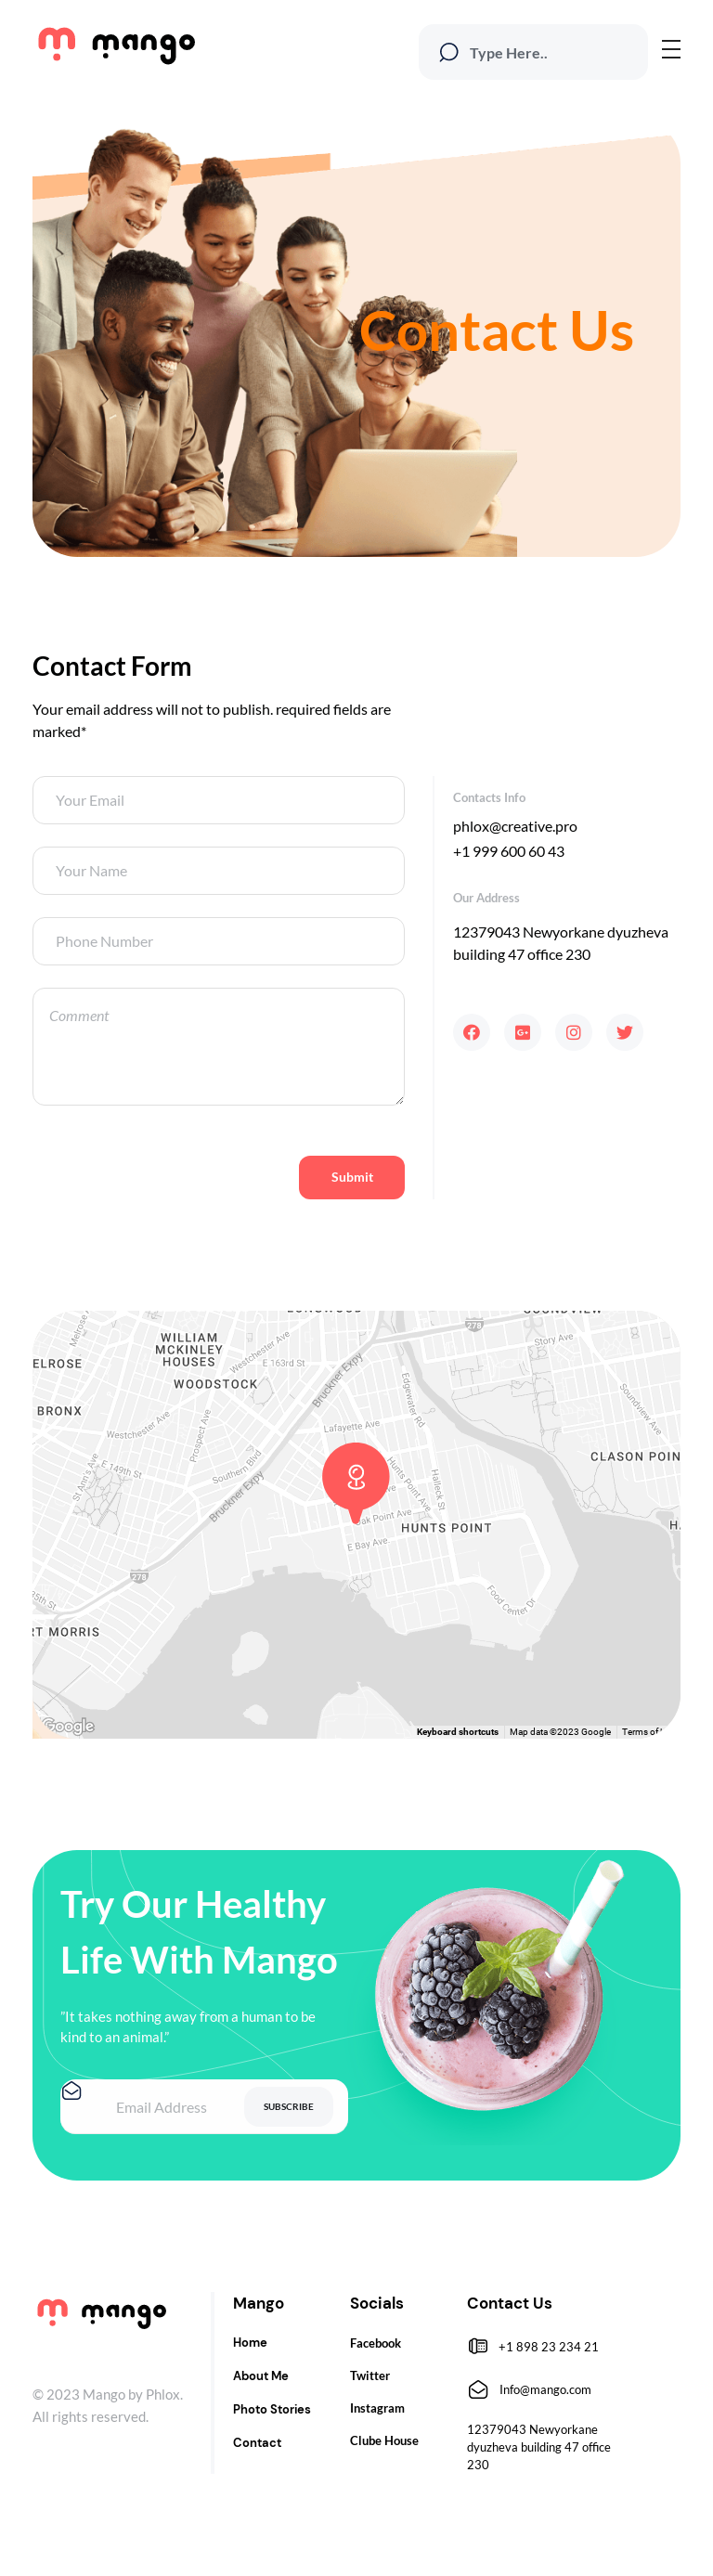Viewport: 713px width, 2576px height.
Task: Open the Facebook social icon
Action: pos(471,1032)
